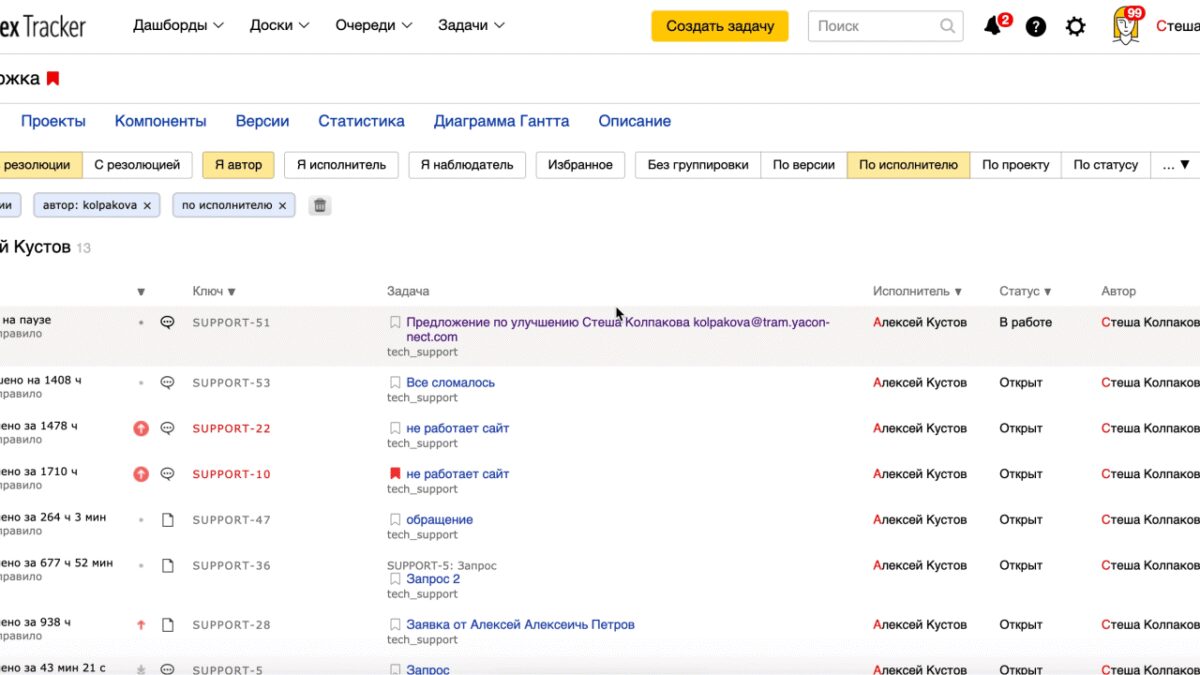Toggle the 'Избранное' filter

(580, 165)
